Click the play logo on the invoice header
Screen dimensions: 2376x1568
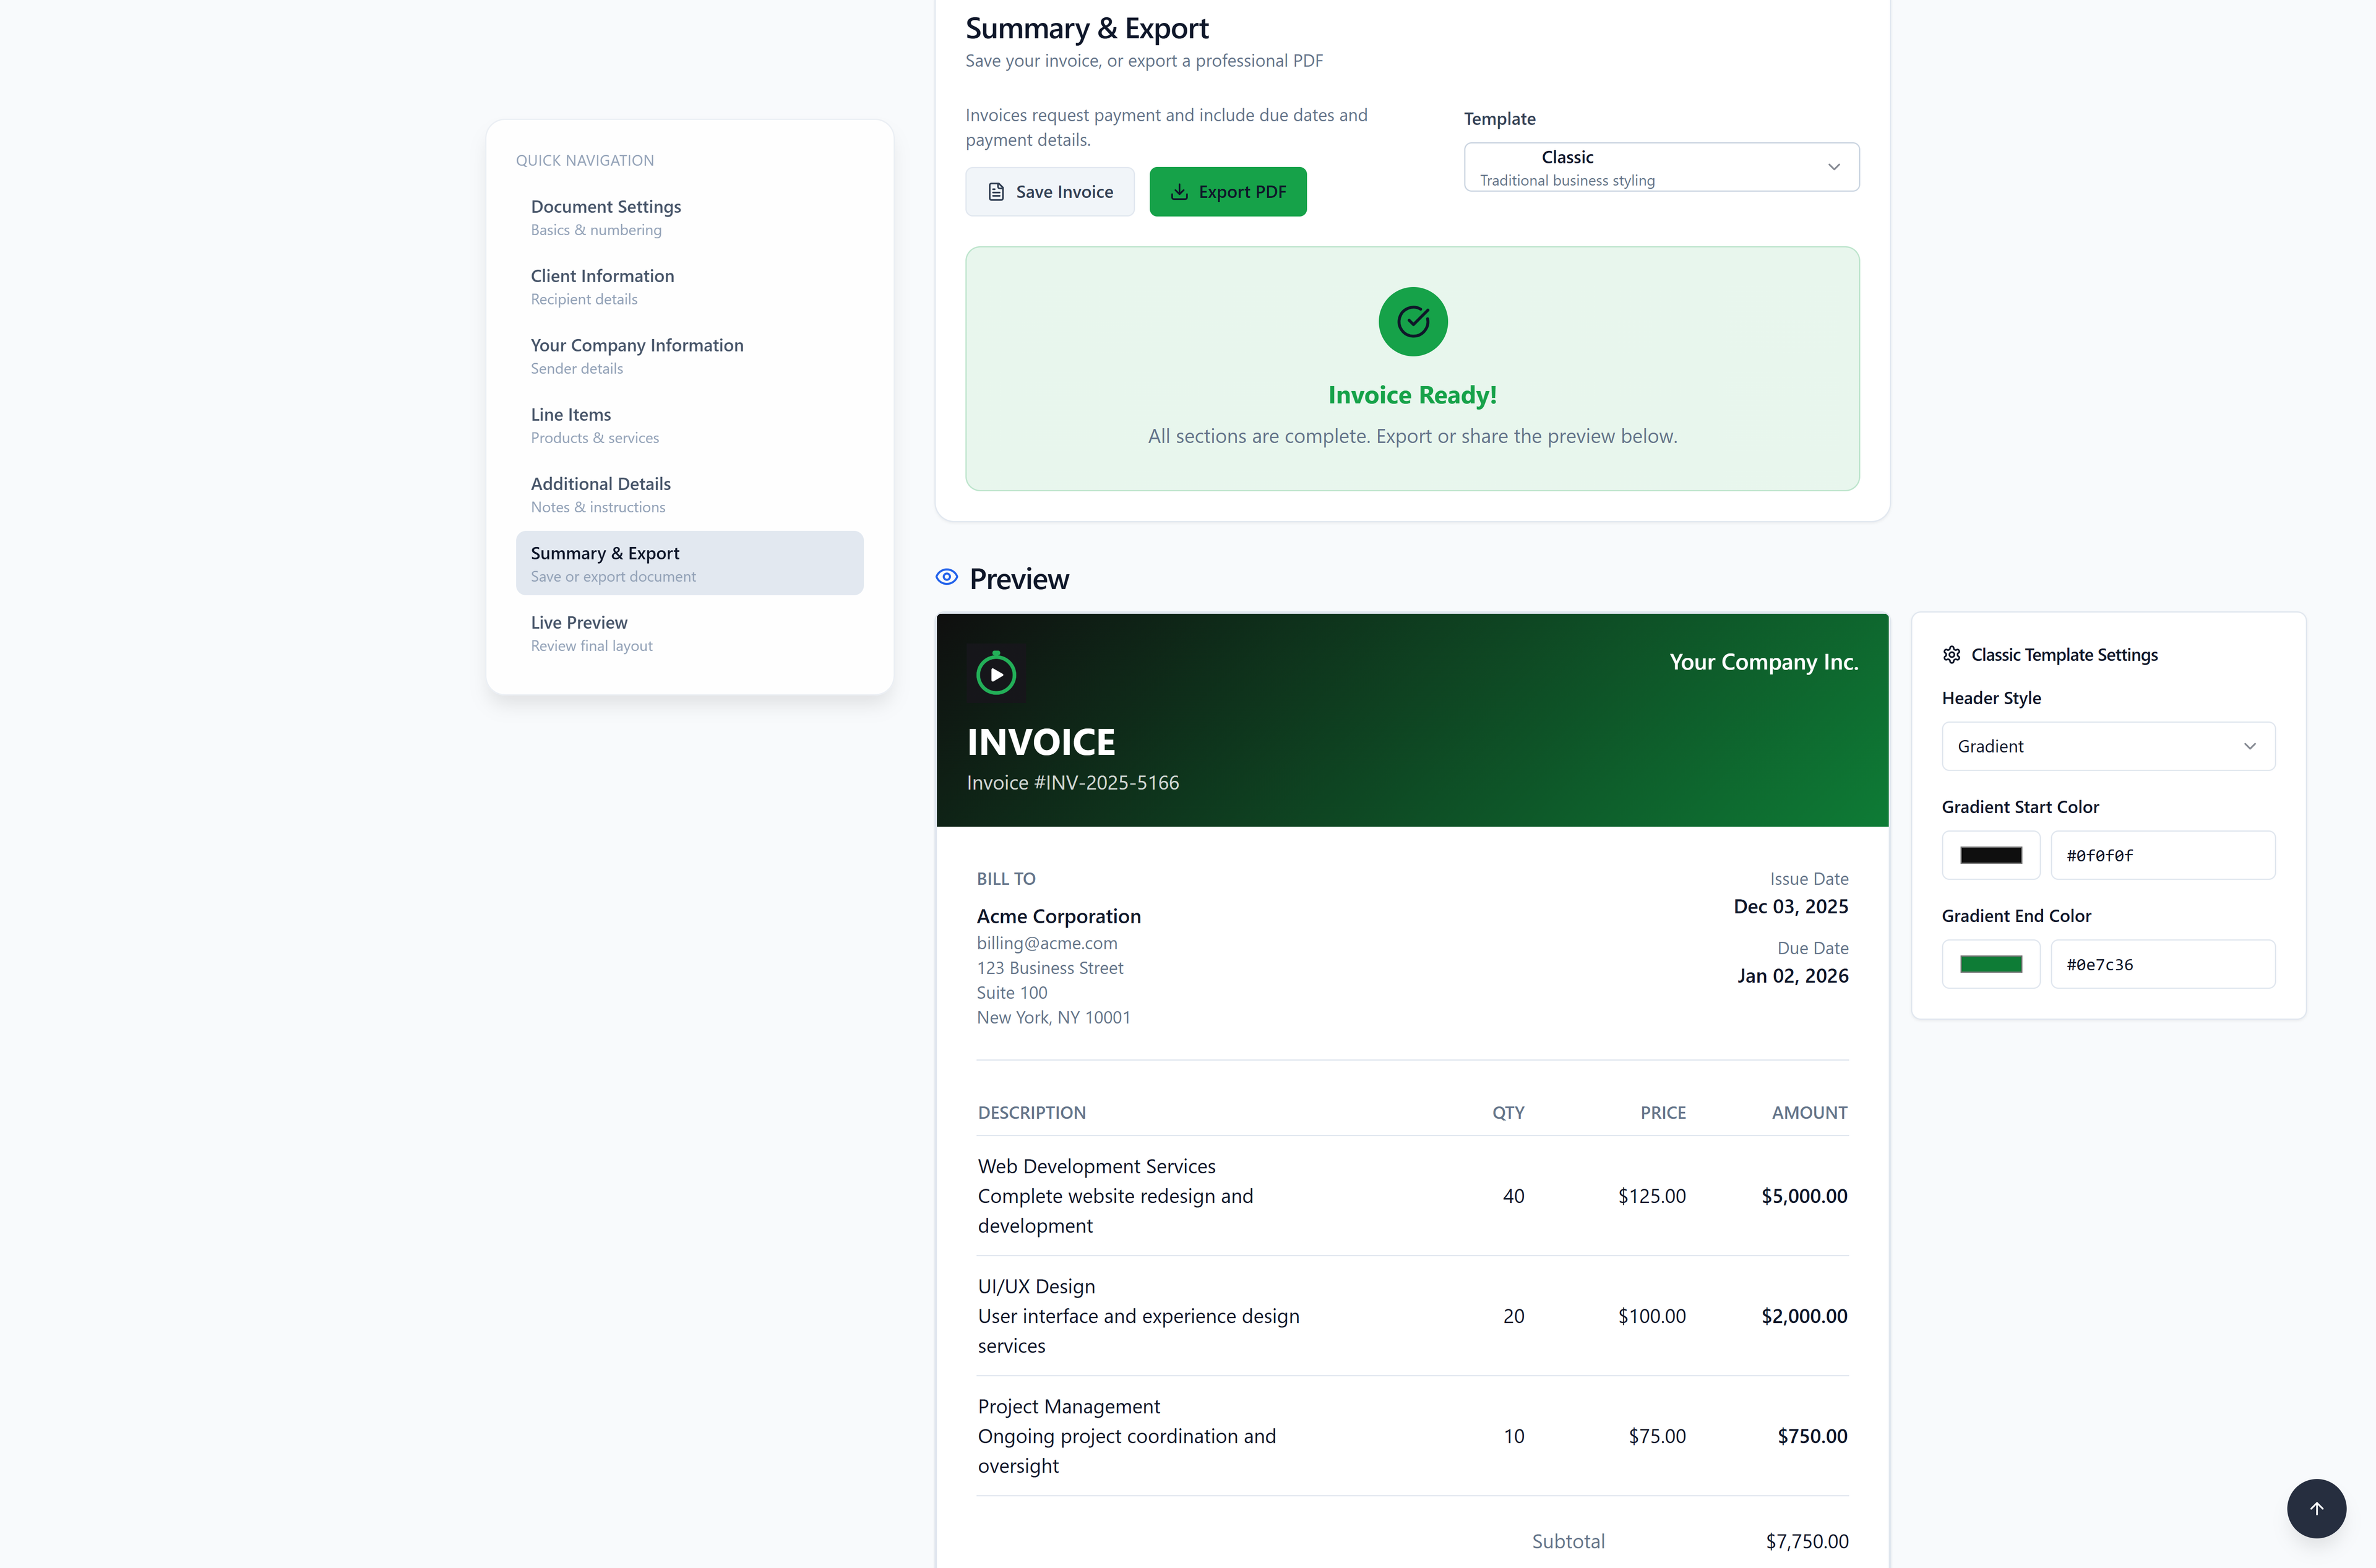tap(996, 673)
